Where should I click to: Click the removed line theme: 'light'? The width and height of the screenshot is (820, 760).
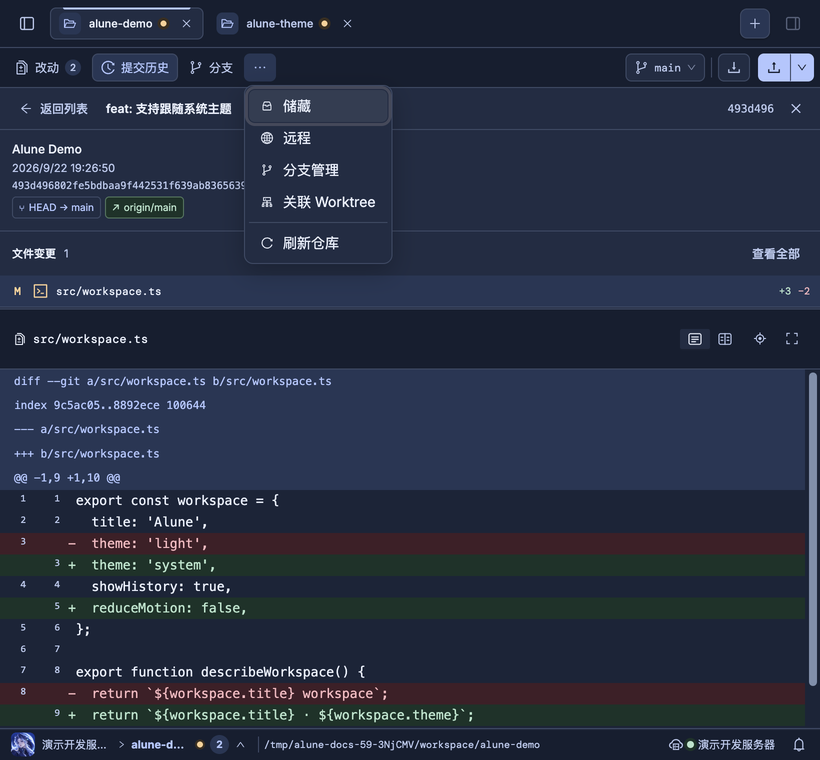click(403, 543)
